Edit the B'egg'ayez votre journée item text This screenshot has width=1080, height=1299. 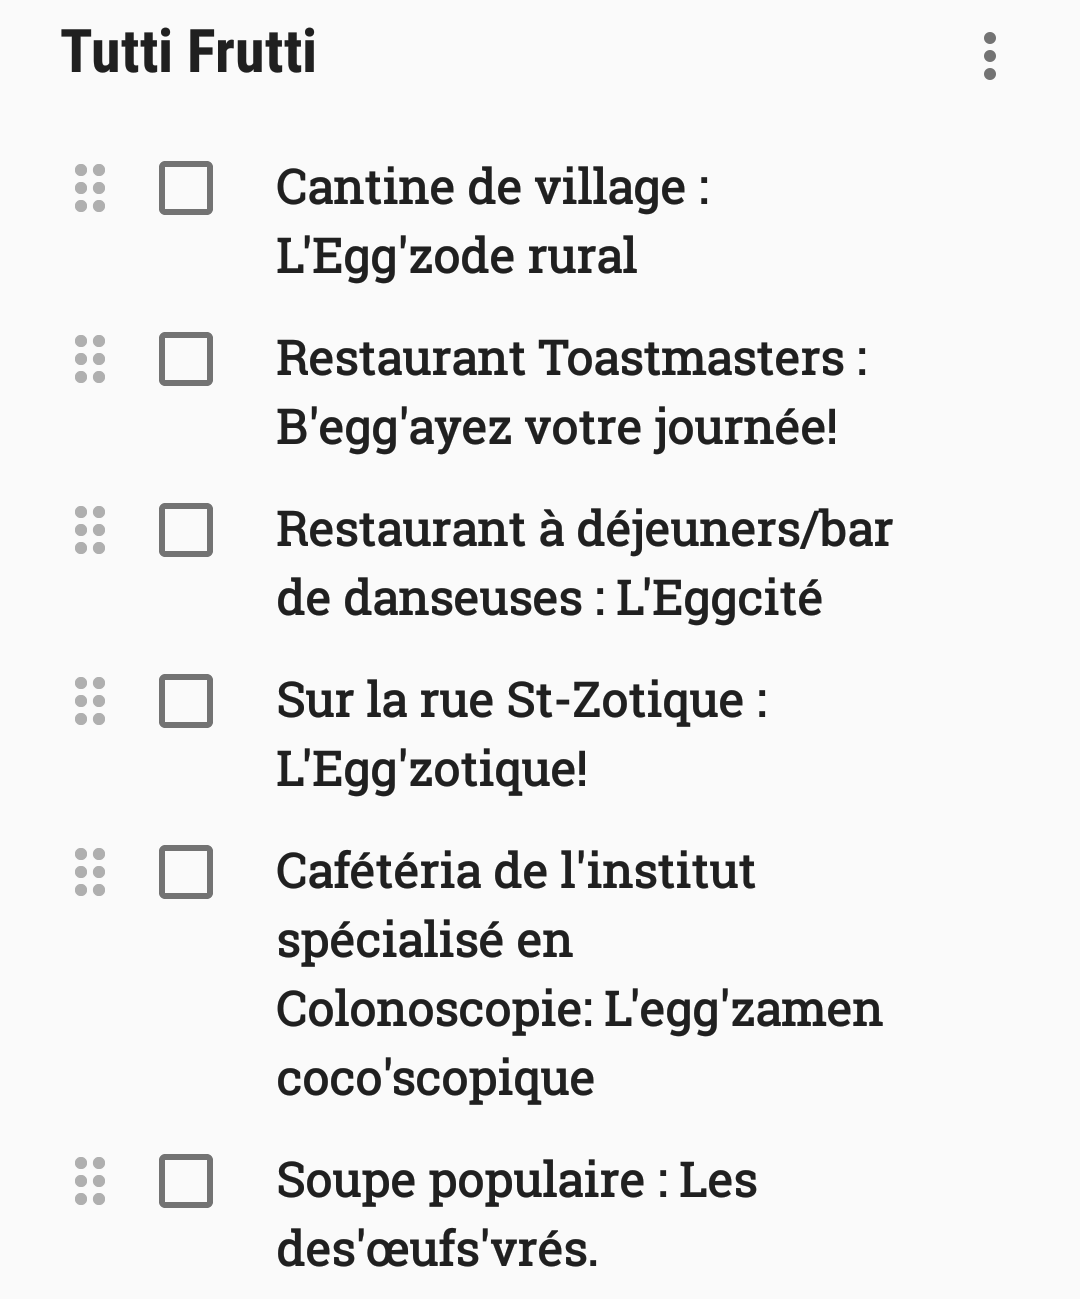[571, 392]
